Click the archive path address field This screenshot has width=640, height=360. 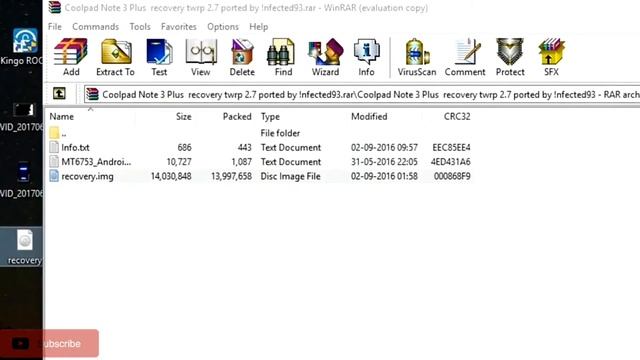362,94
